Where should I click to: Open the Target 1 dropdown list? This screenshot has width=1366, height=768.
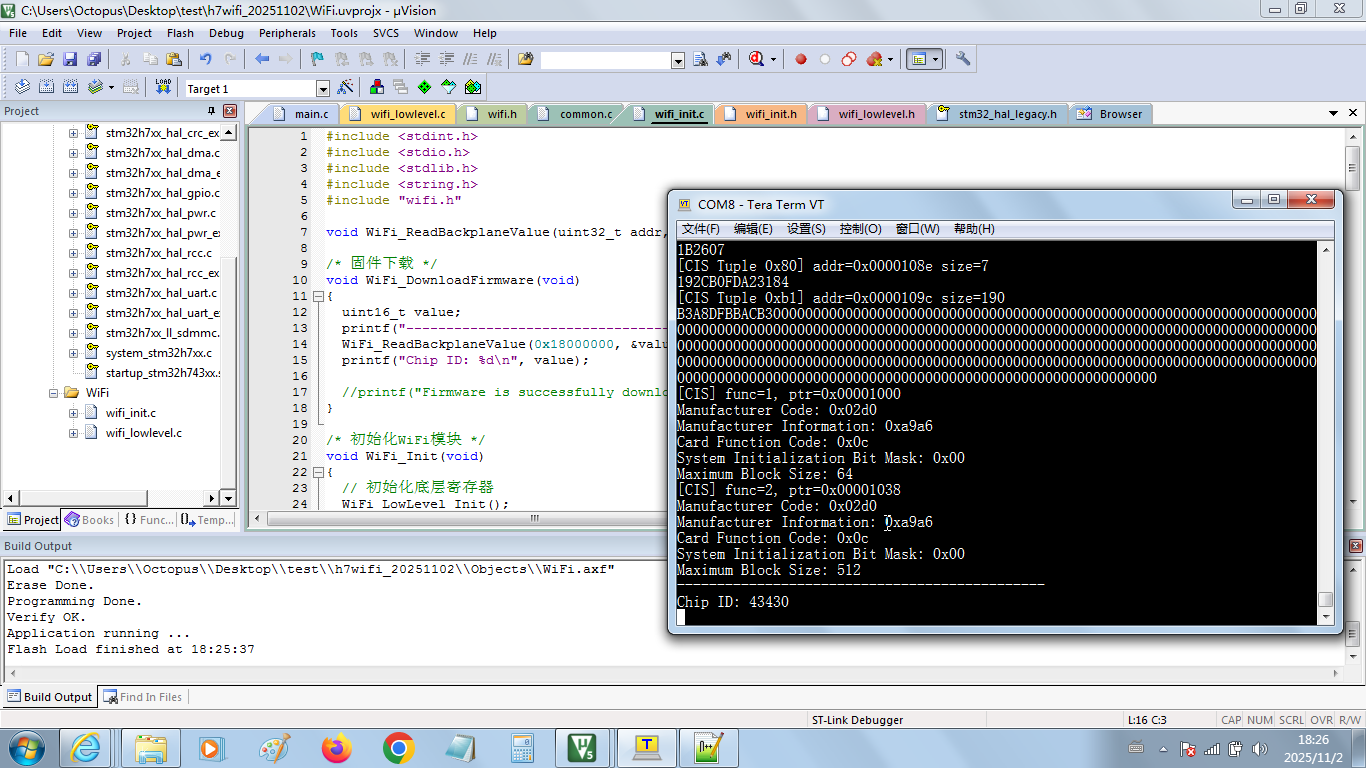(x=322, y=89)
